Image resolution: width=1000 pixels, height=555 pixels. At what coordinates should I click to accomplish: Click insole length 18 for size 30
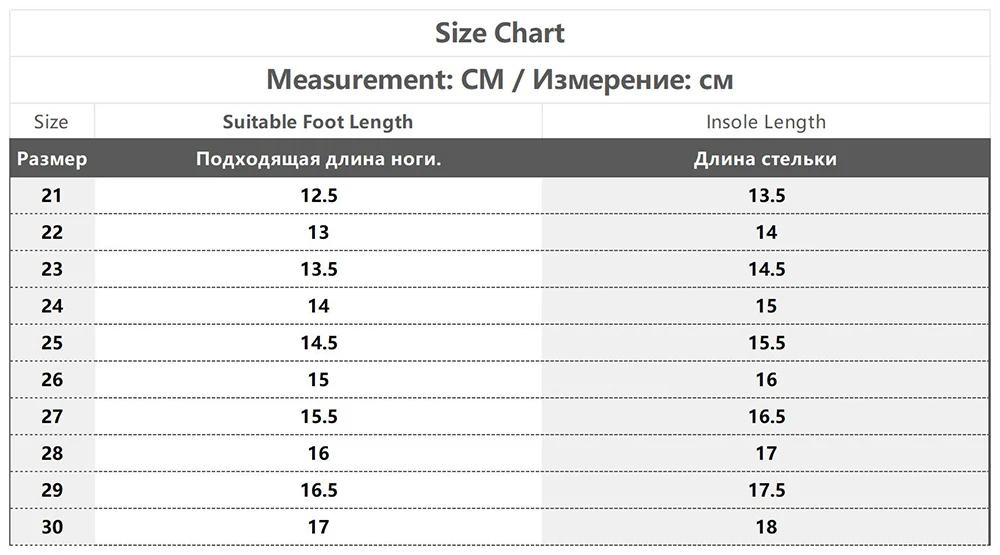tap(767, 527)
